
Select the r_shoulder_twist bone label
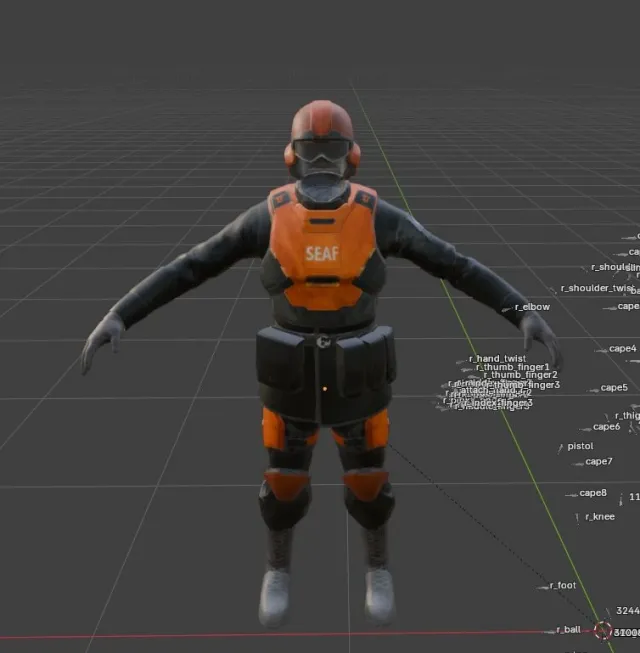pyautogui.click(x=598, y=288)
